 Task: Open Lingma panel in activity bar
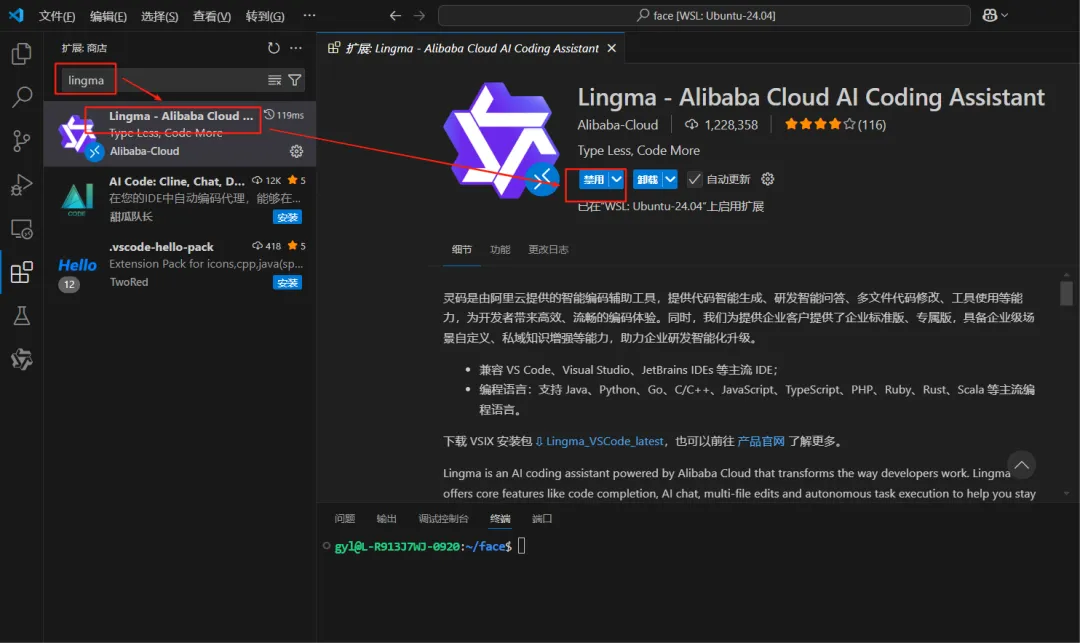pos(21,359)
